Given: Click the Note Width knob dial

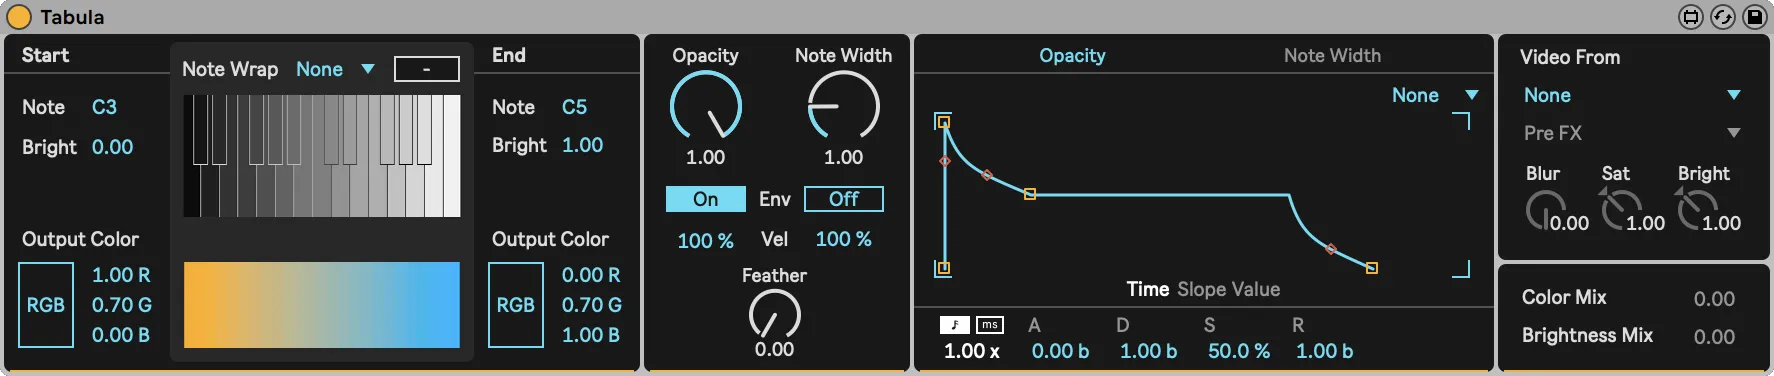Looking at the screenshot, I should point(844,106).
